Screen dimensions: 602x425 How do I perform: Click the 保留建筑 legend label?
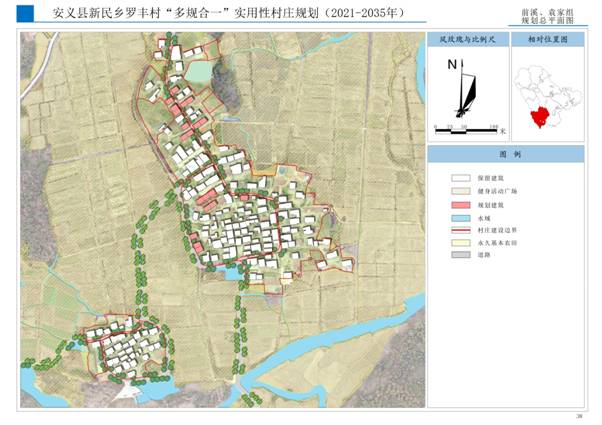point(491,178)
